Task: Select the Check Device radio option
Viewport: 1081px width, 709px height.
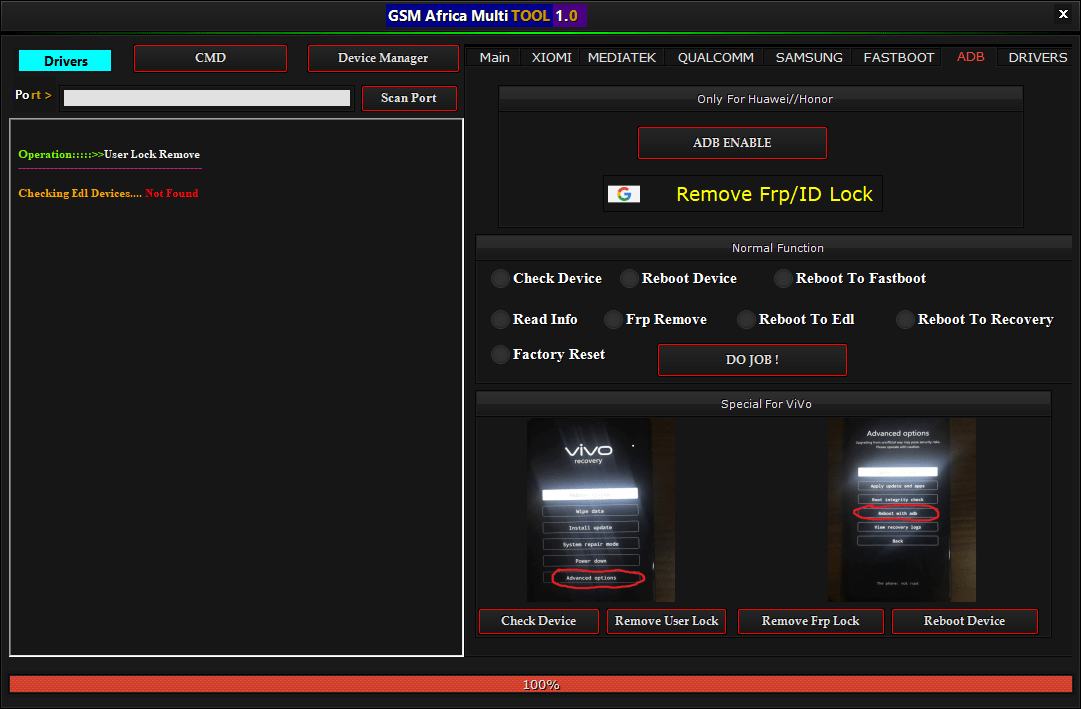Action: click(499, 278)
